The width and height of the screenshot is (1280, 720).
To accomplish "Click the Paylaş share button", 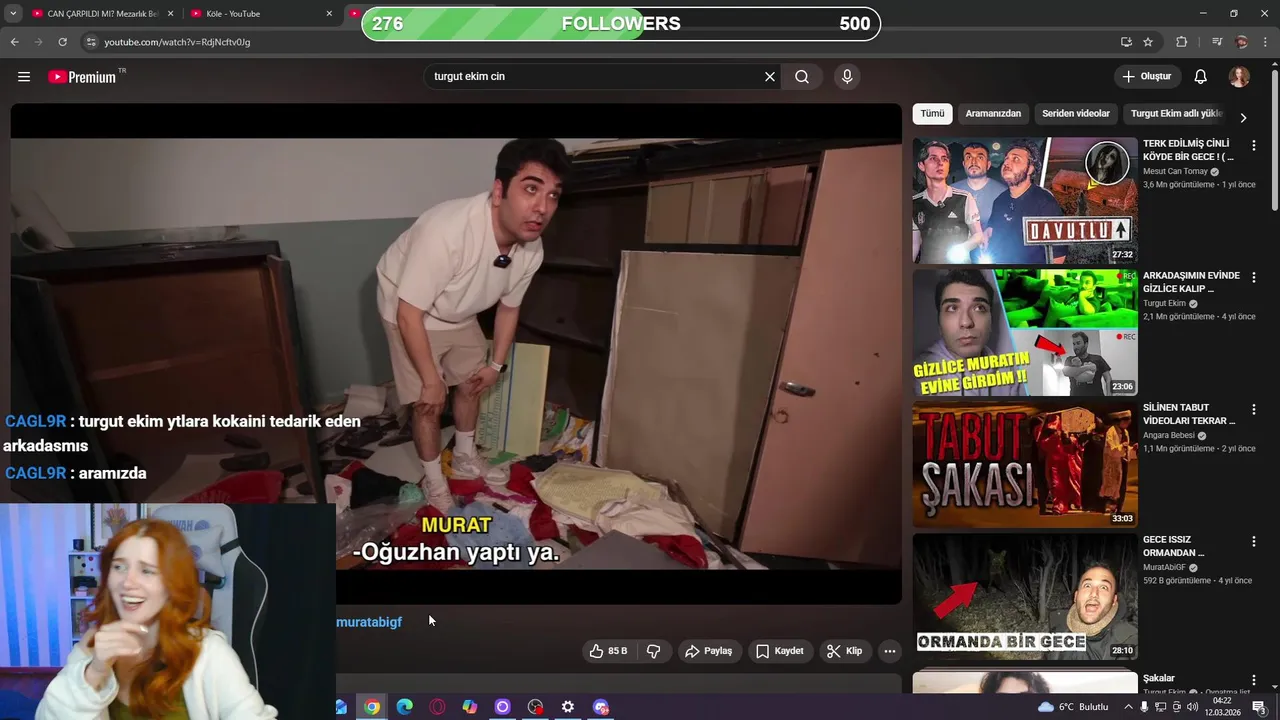I will click(x=708, y=651).
